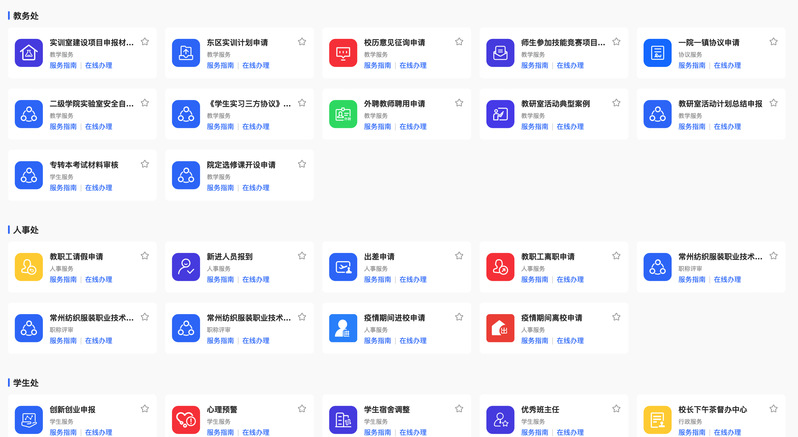Image resolution: width=798 pixels, height=437 pixels.
Task: Click the 师生参加技能竞赛项目 envelope icon
Action: coord(500,53)
